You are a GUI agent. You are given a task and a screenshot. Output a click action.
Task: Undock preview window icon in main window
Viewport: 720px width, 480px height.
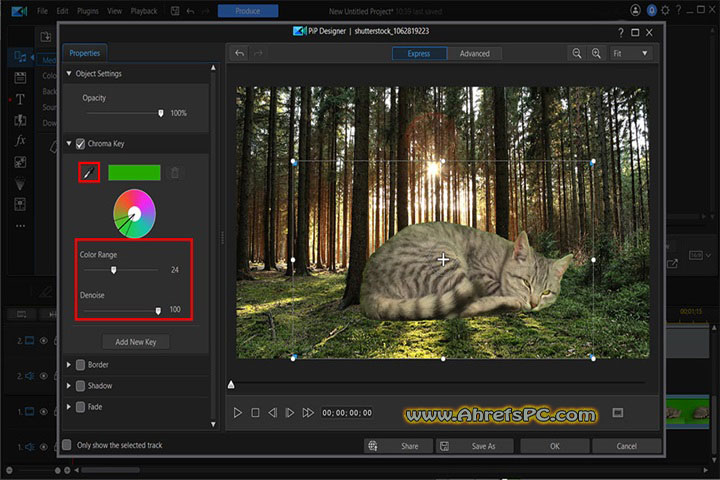pyautogui.click(x=672, y=264)
